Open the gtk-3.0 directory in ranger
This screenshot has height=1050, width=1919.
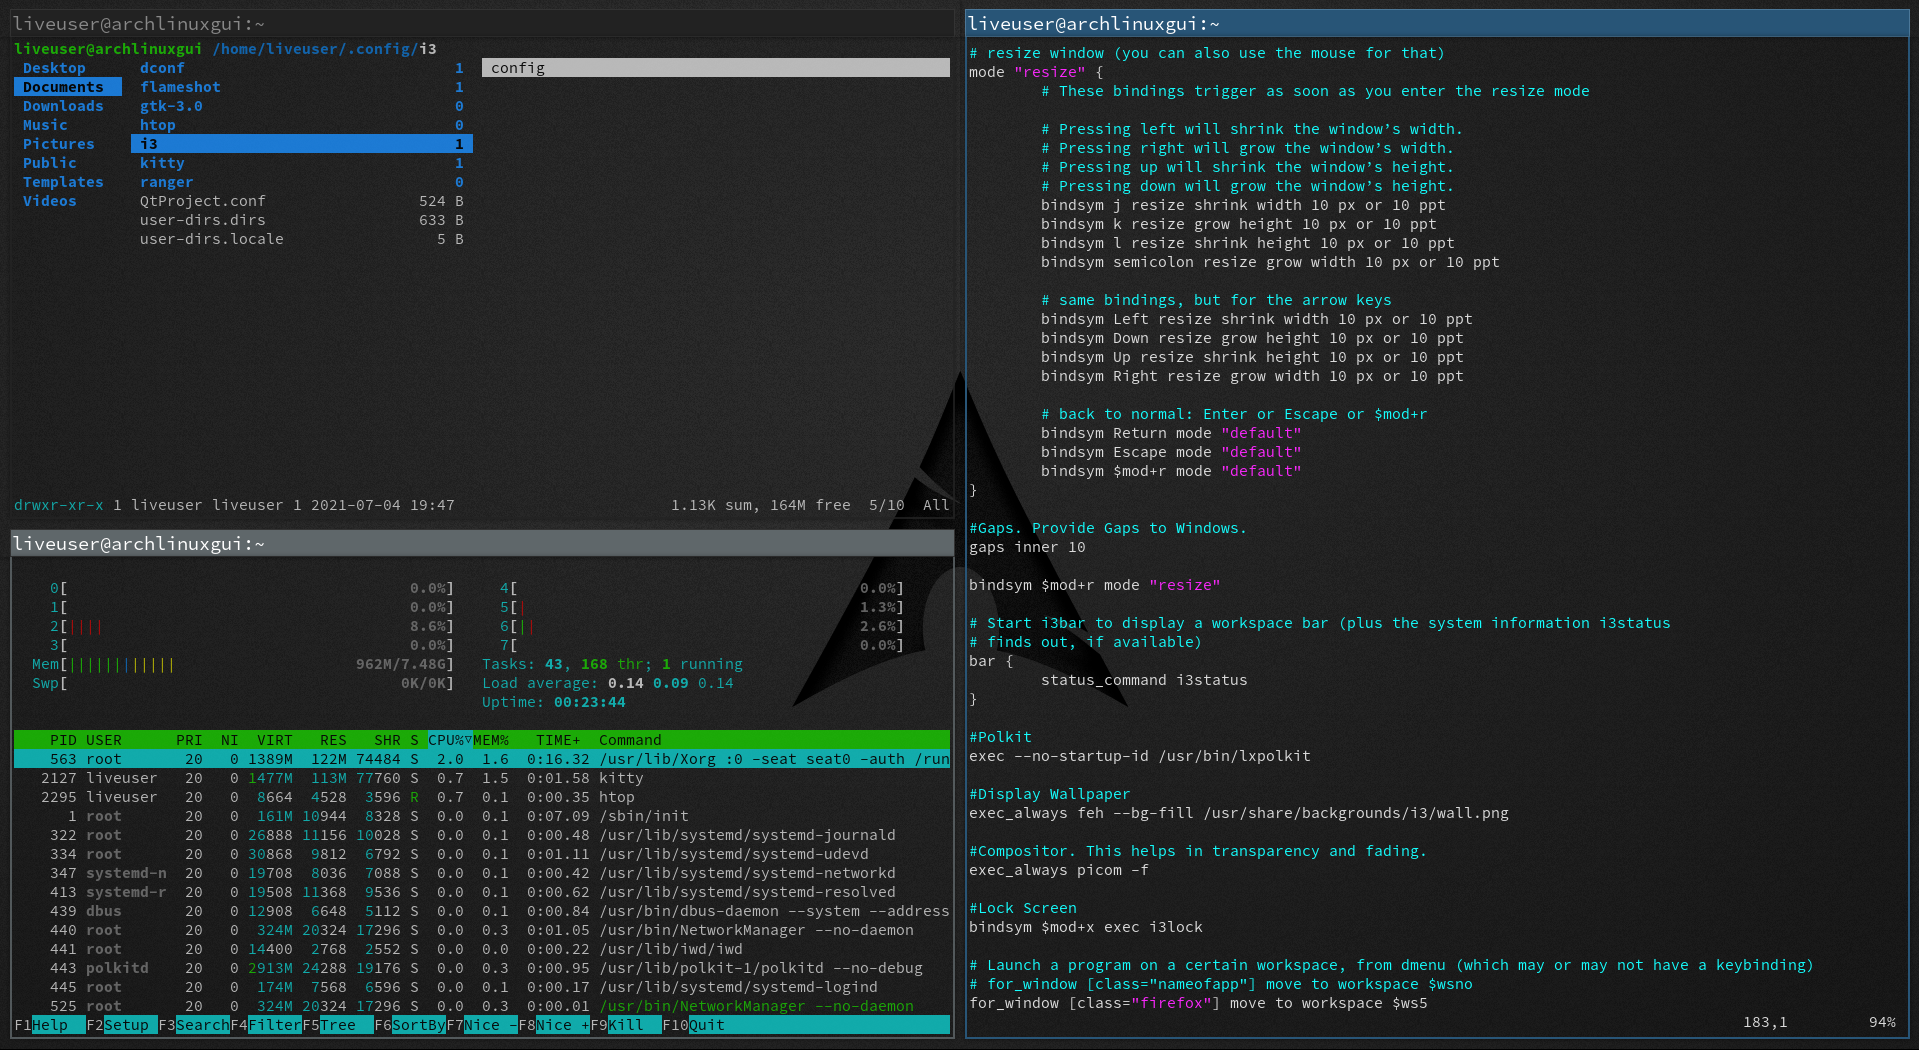(301, 106)
